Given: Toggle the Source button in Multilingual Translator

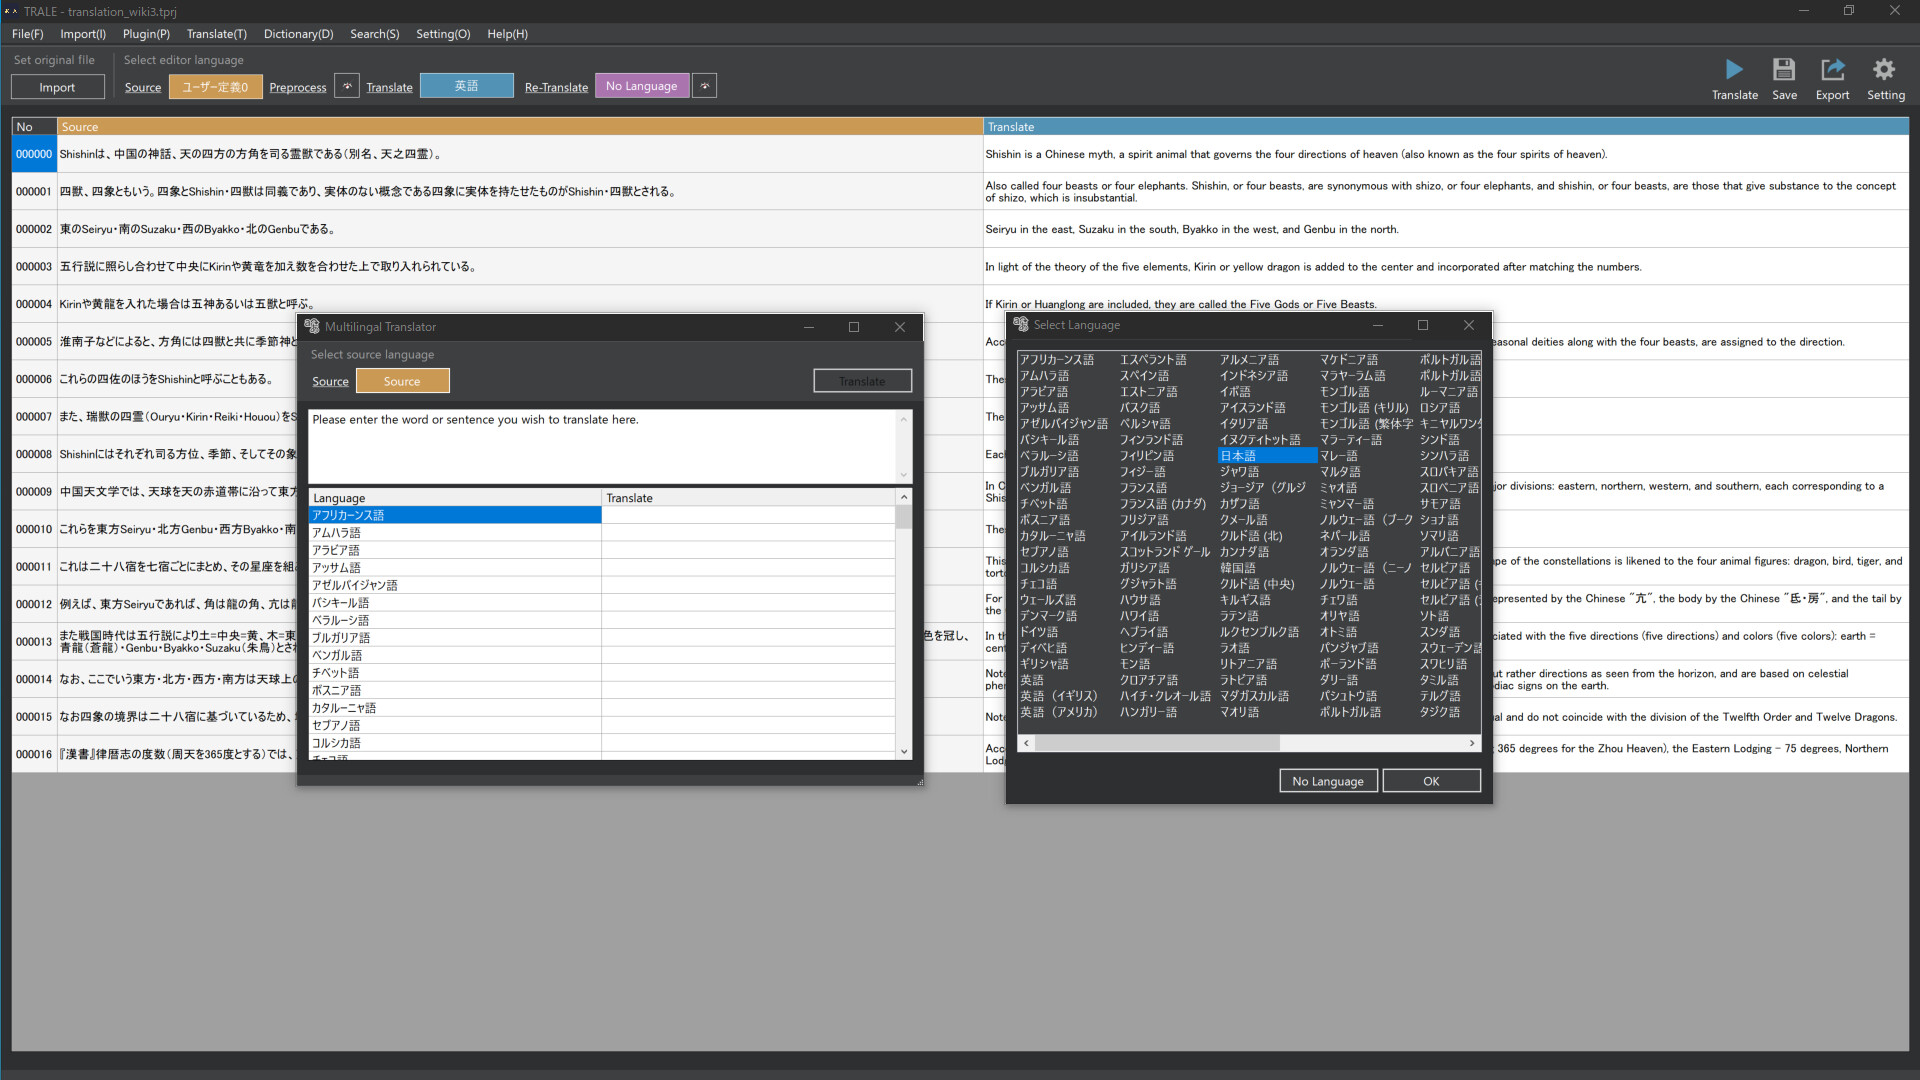Looking at the screenshot, I should [x=402, y=380].
